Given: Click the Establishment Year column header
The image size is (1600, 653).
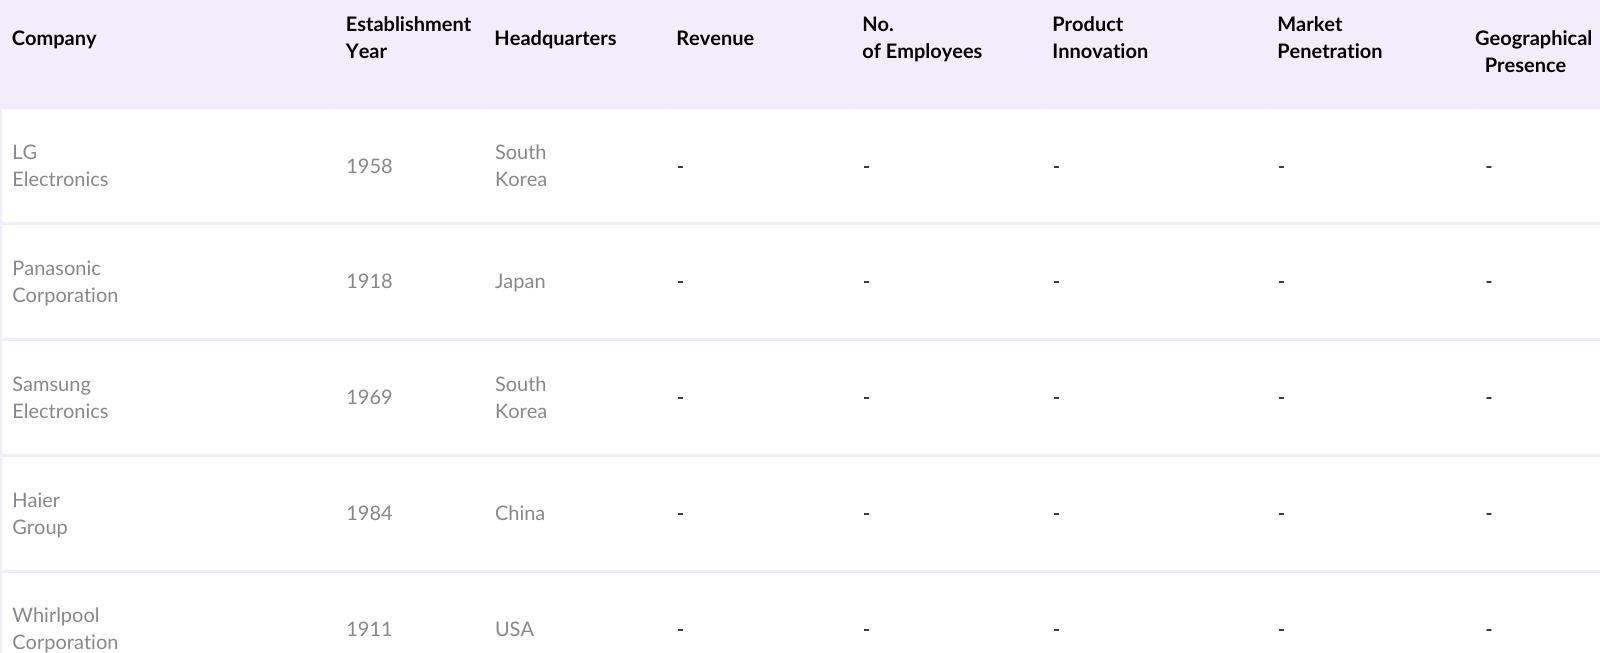Looking at the screenshot, I should coord(408,38).
